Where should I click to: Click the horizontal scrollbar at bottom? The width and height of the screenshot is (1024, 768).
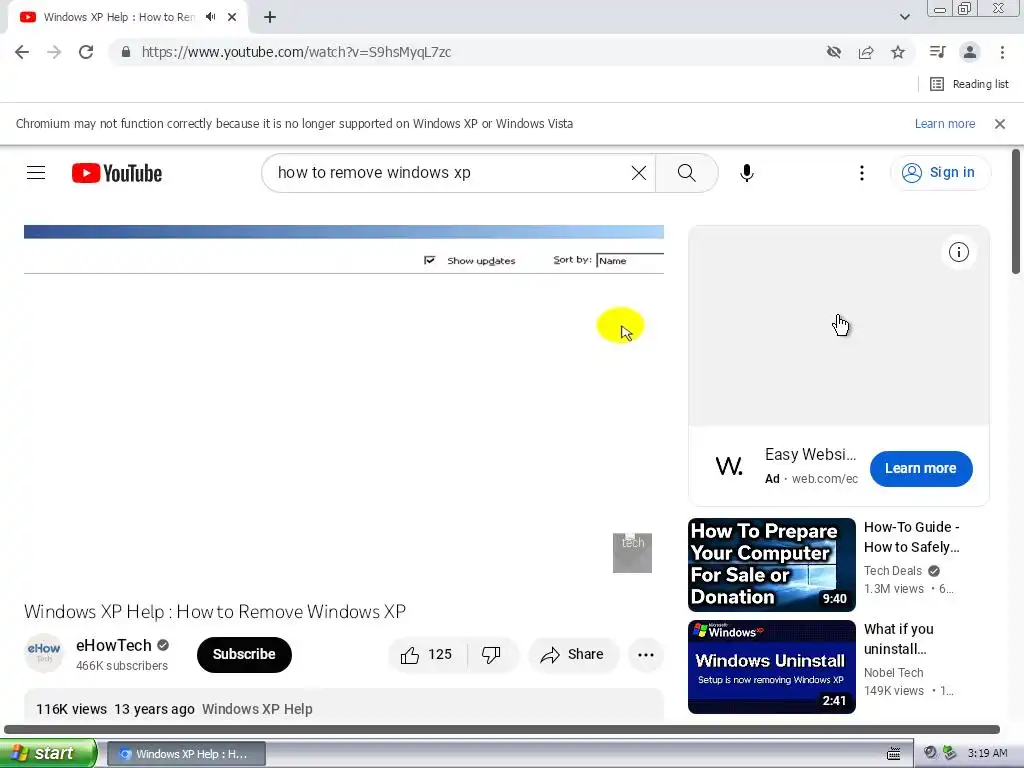[x=502, y=729]
